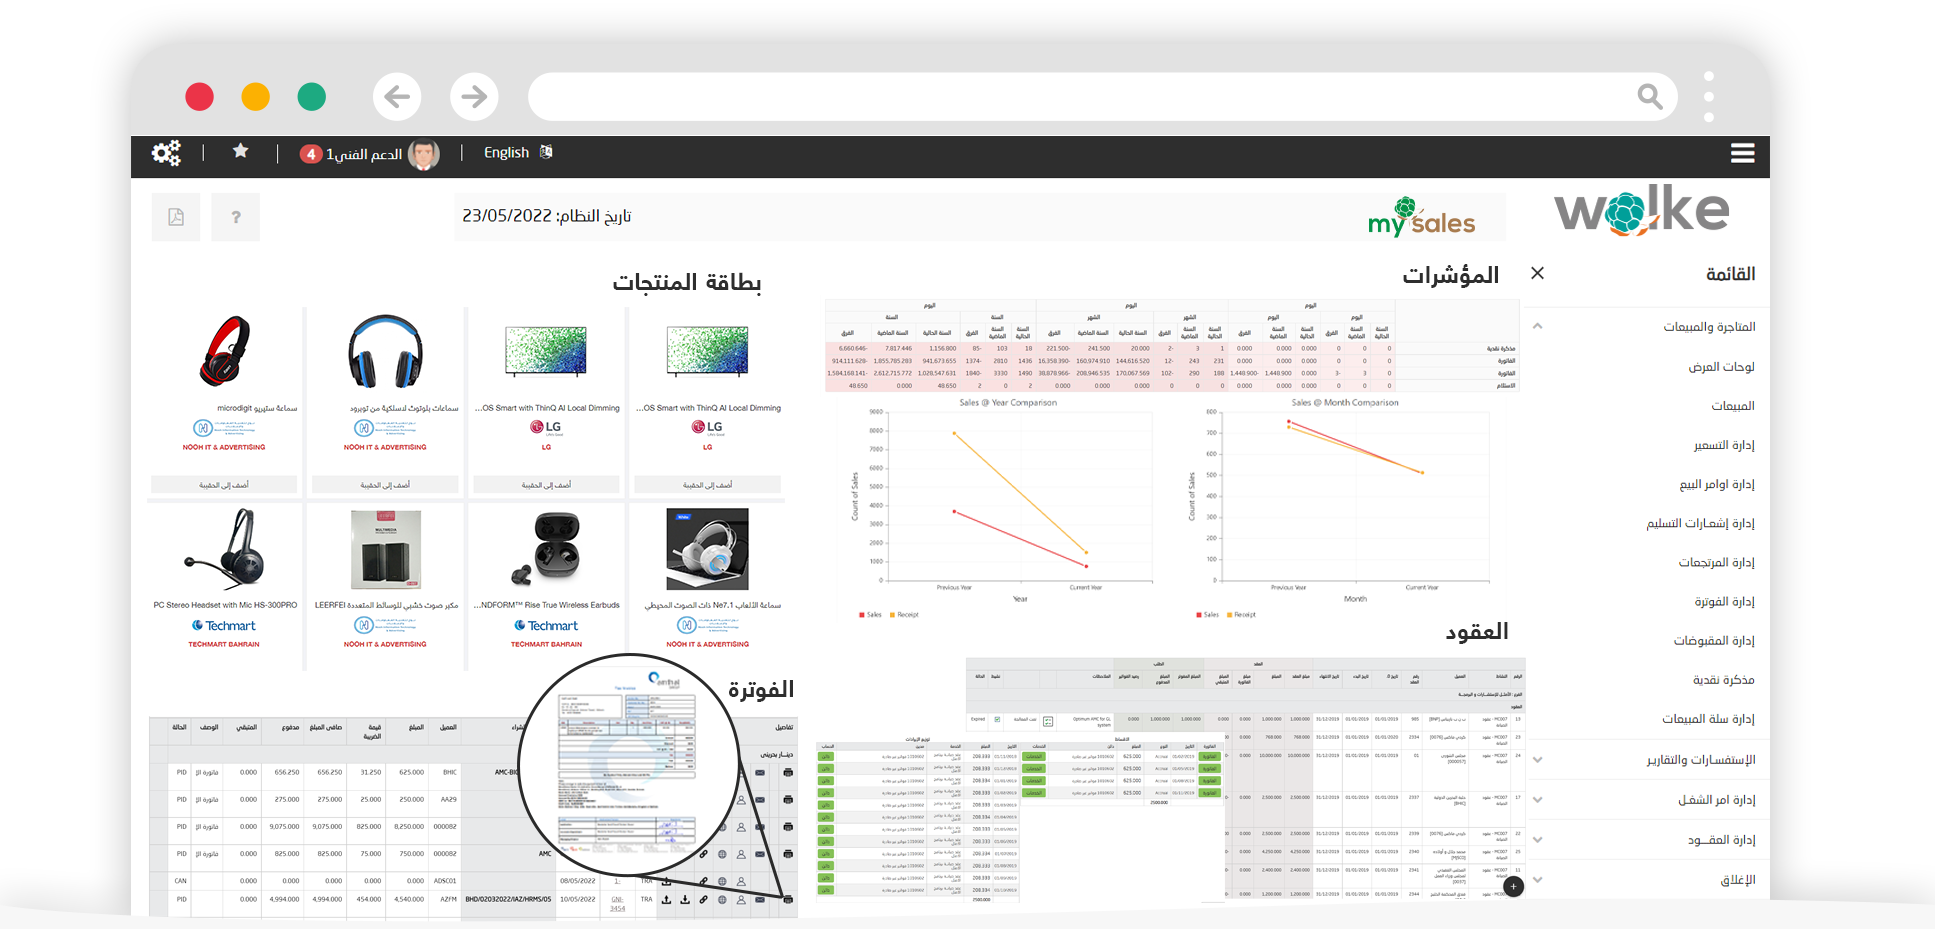This screenshot has width=1935, height=929.
Task: Open the settings gears icon
Action: click(x=166, y=153)
